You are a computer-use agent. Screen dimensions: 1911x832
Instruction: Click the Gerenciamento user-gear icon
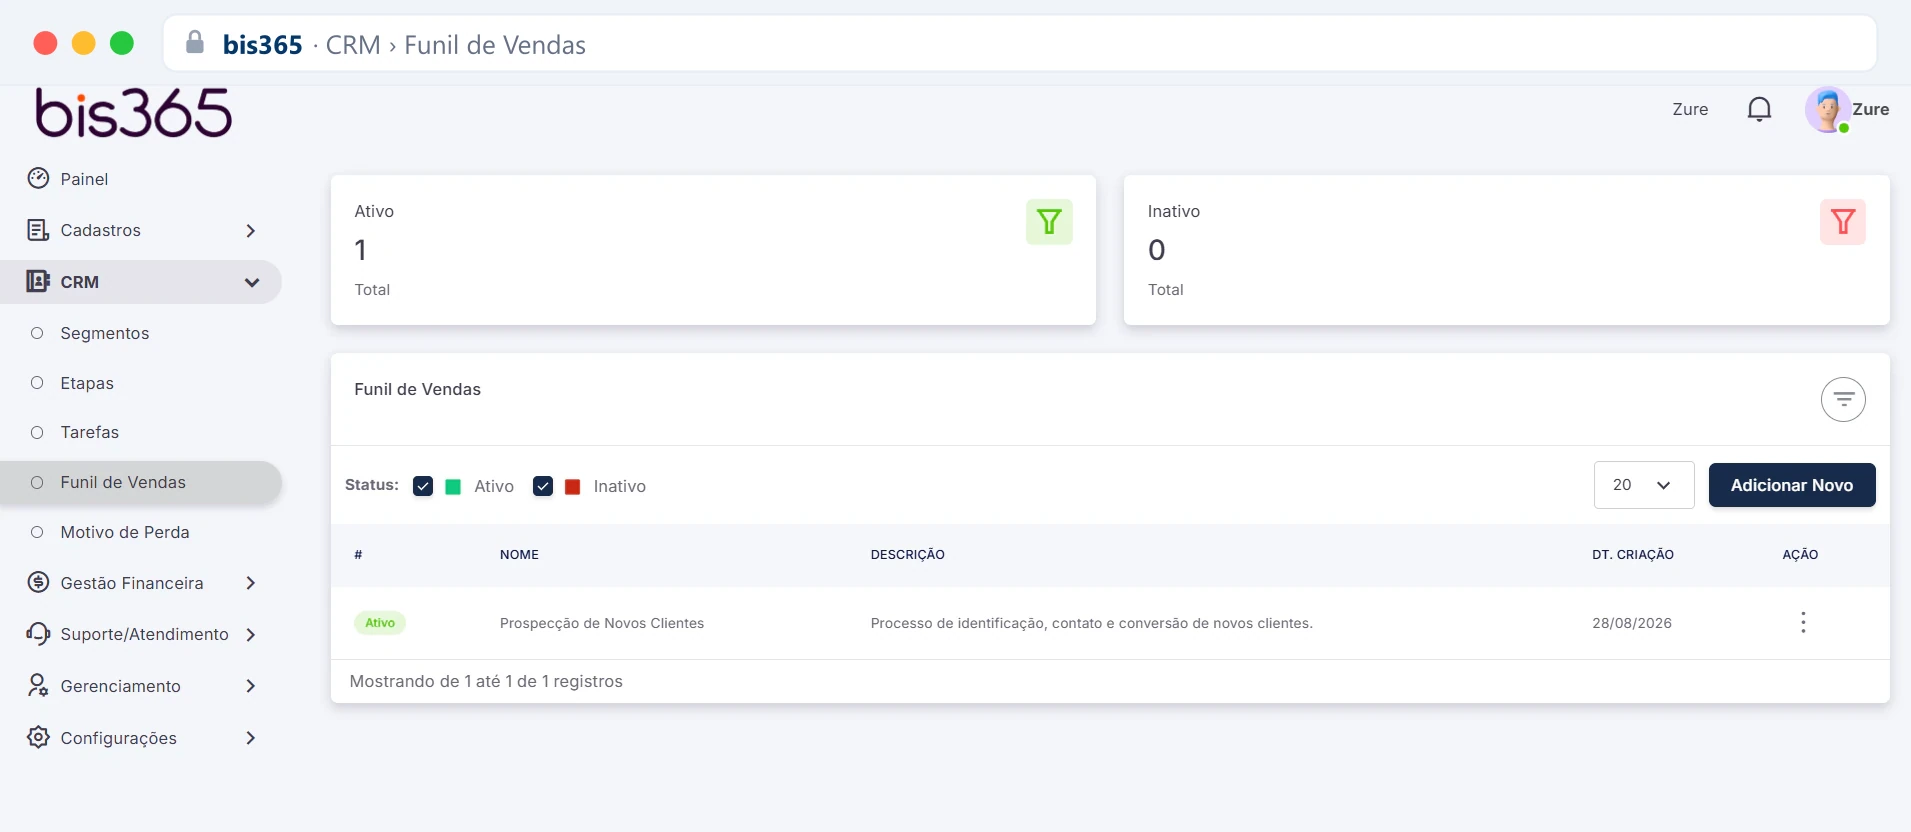coord(38,685)
